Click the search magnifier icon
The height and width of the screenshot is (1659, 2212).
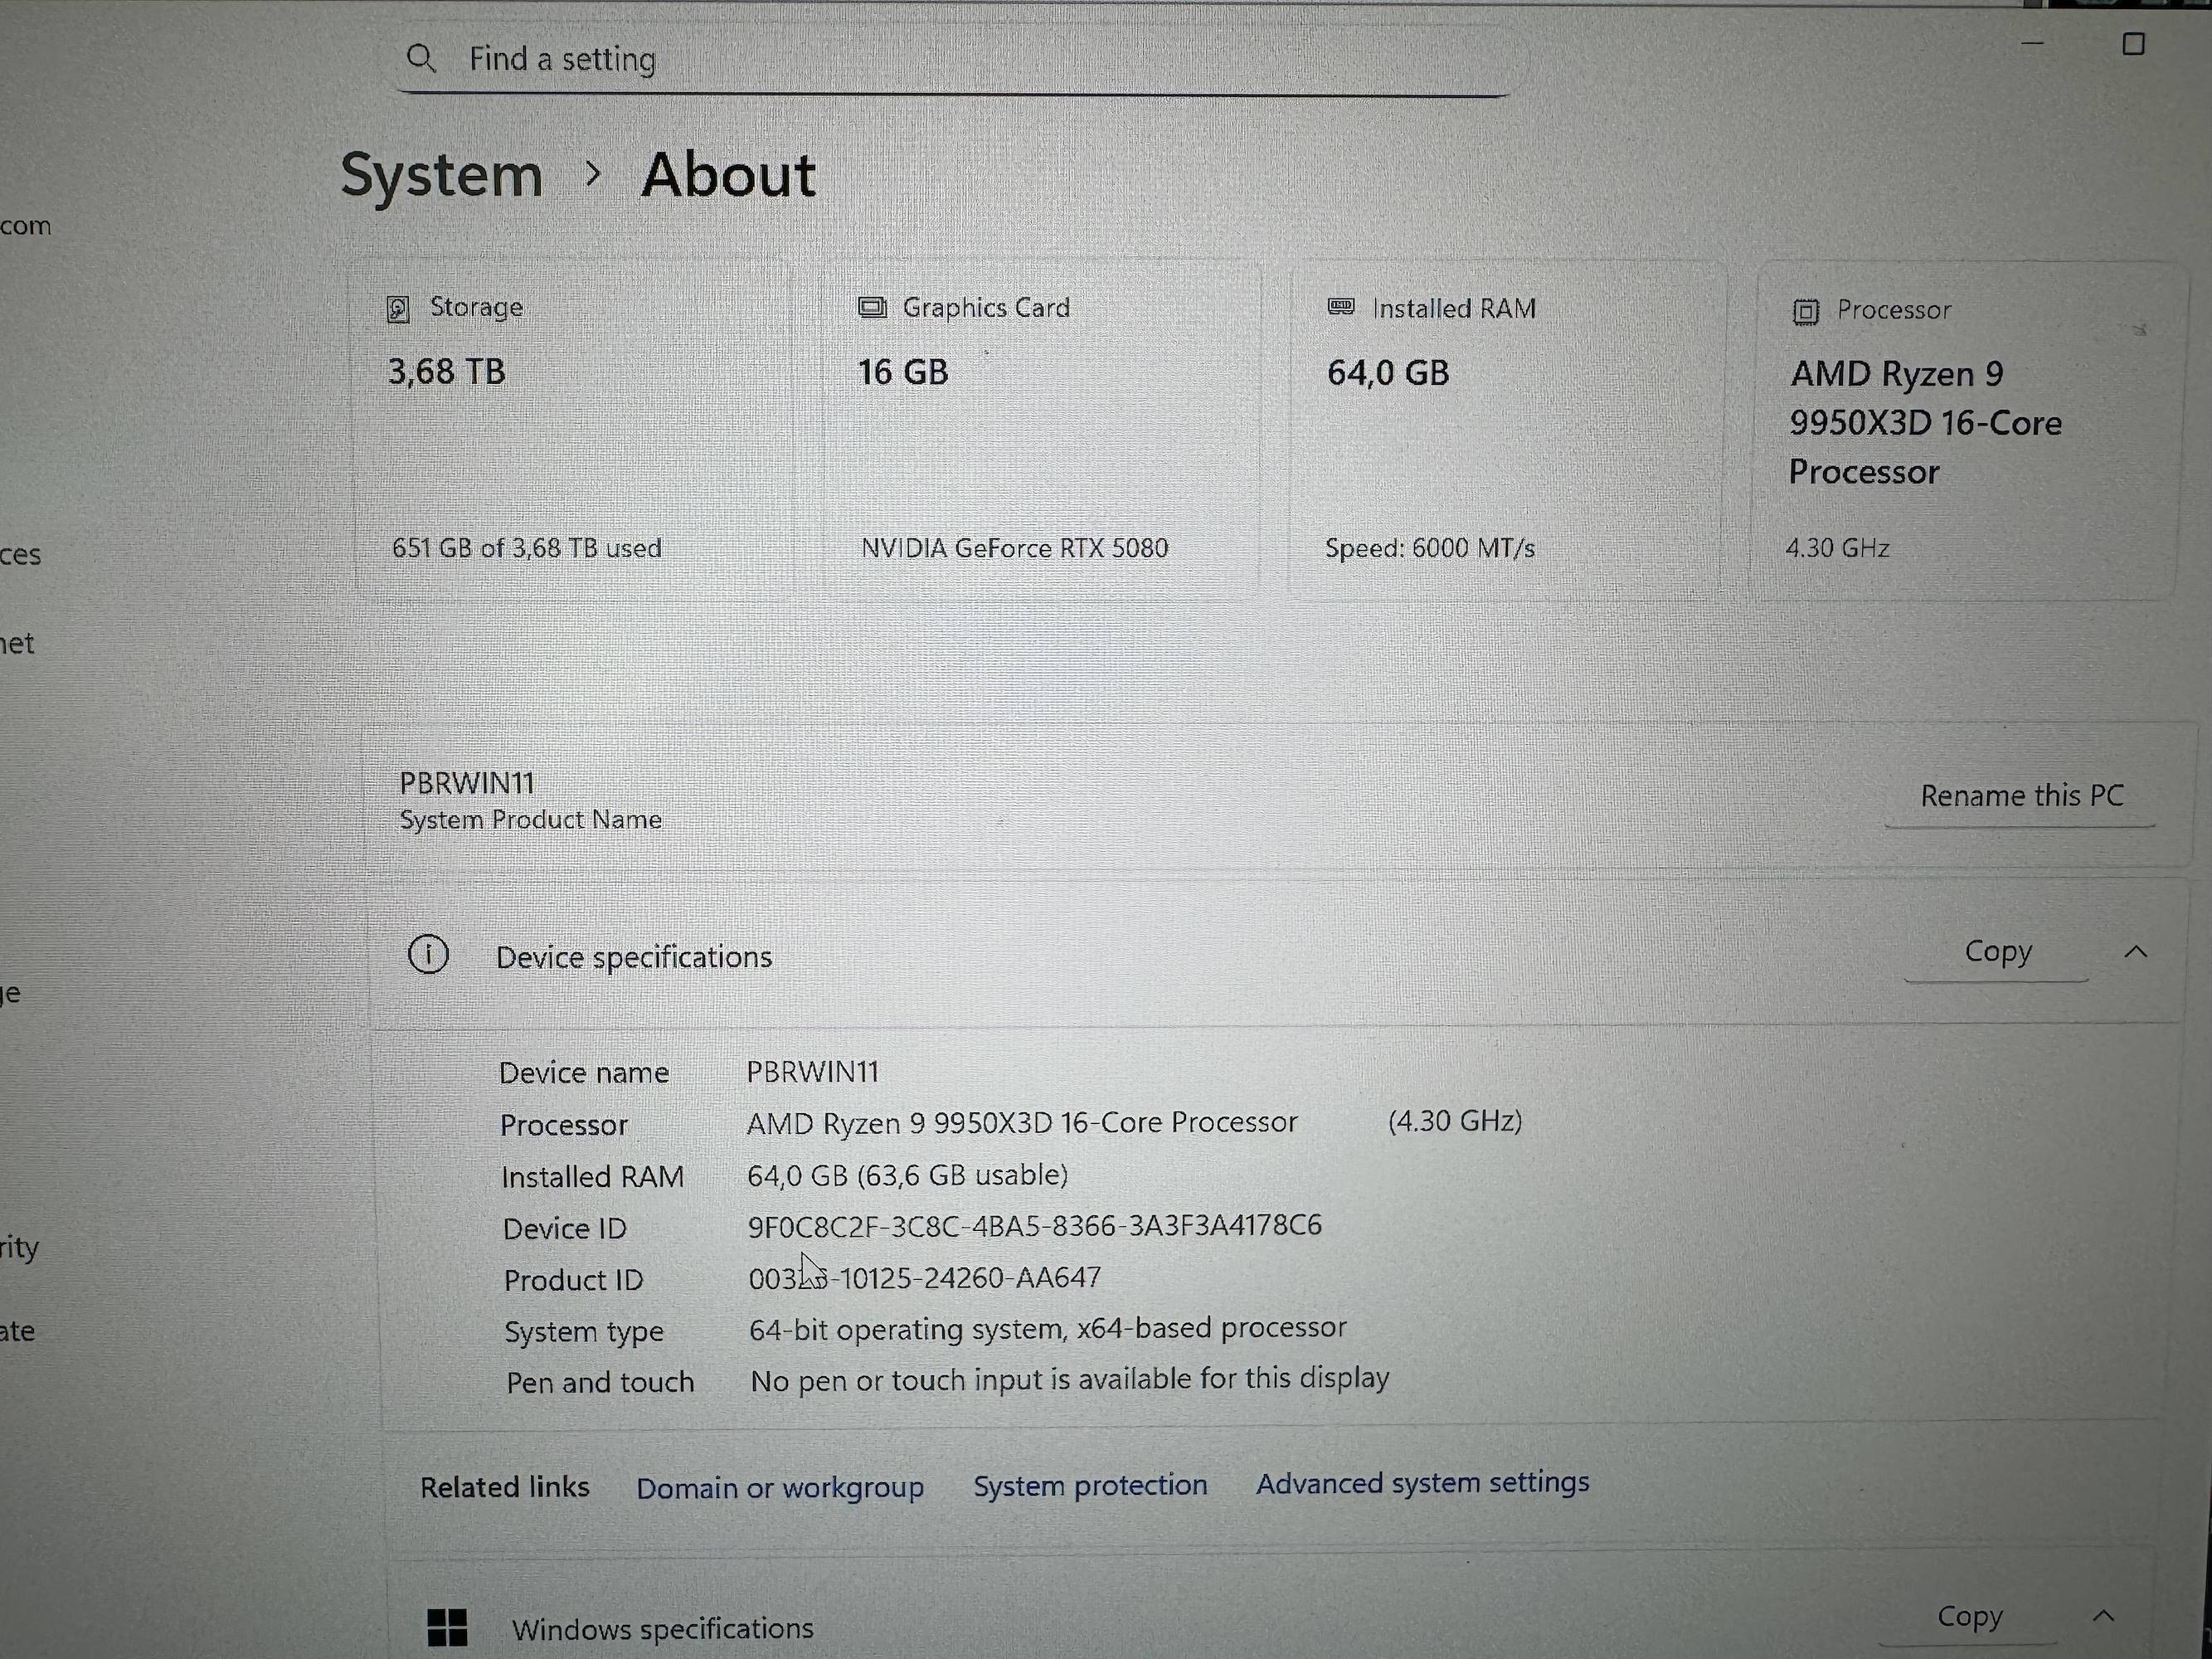coord(421,59)
